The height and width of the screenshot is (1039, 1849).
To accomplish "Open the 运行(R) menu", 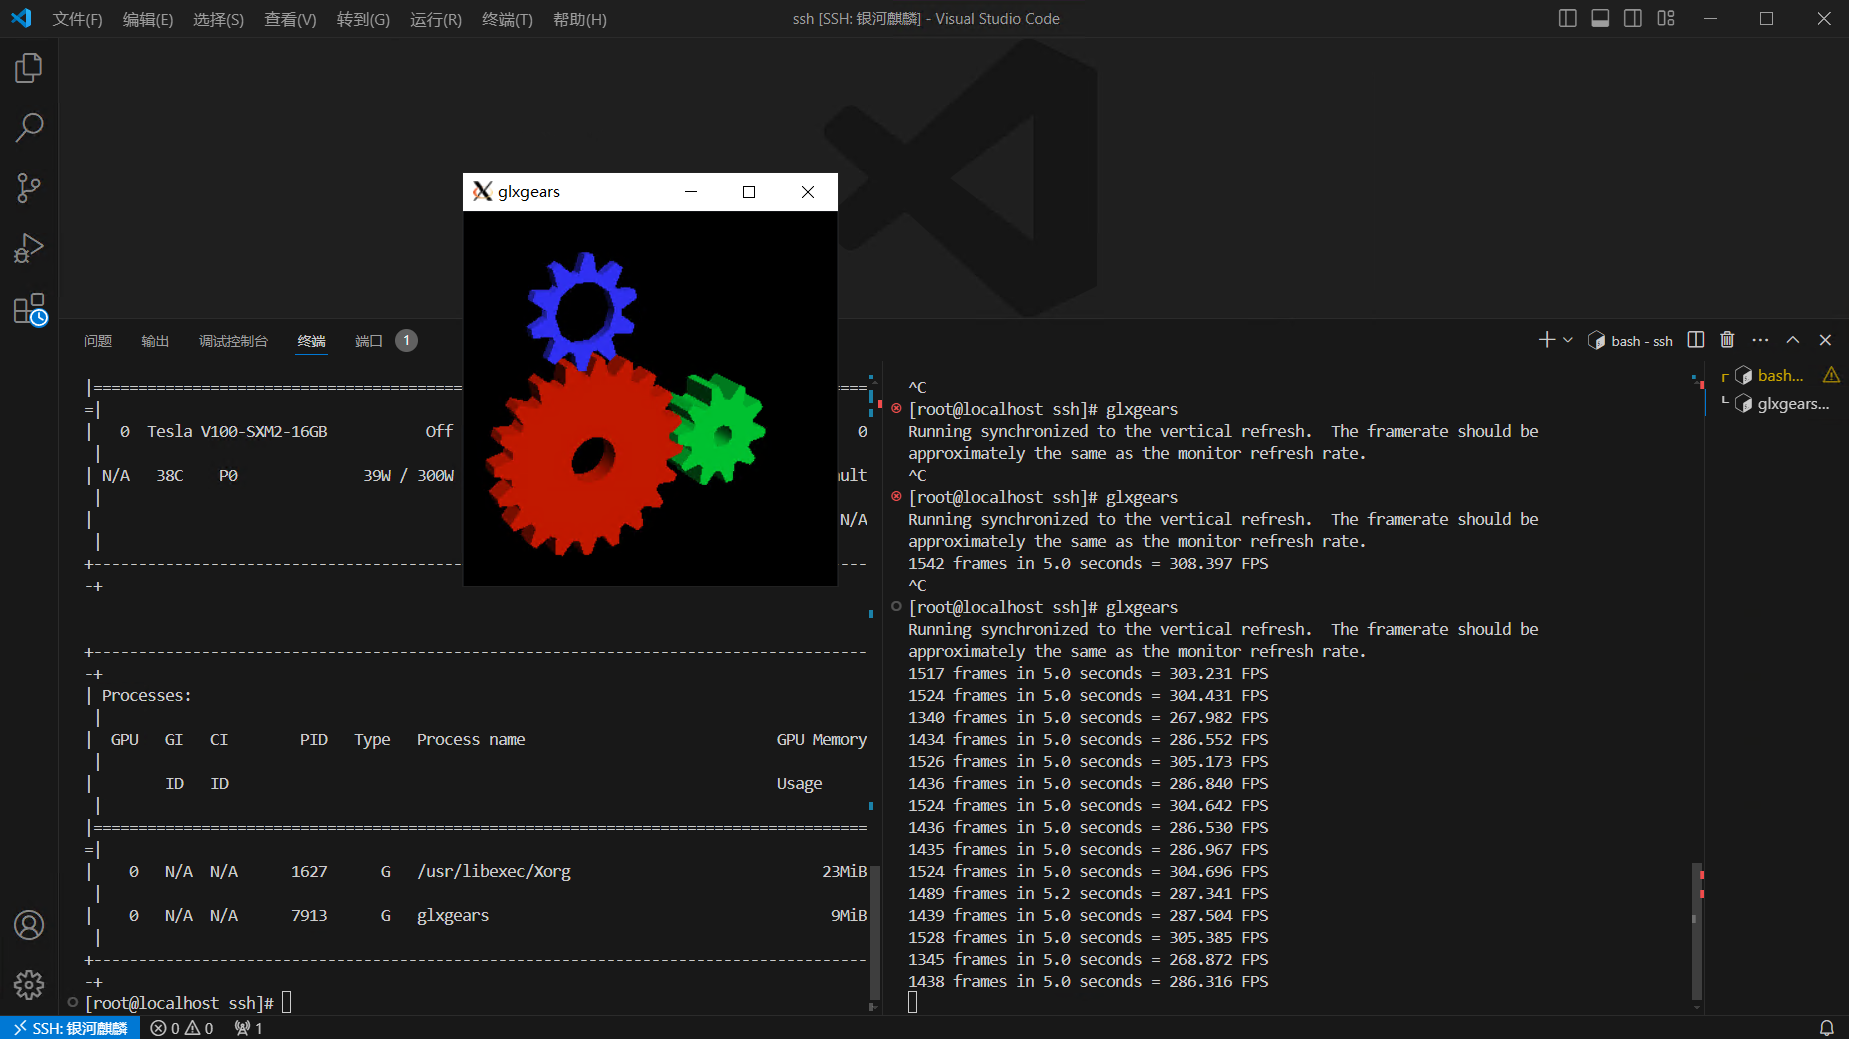I will tap(436, 20).
